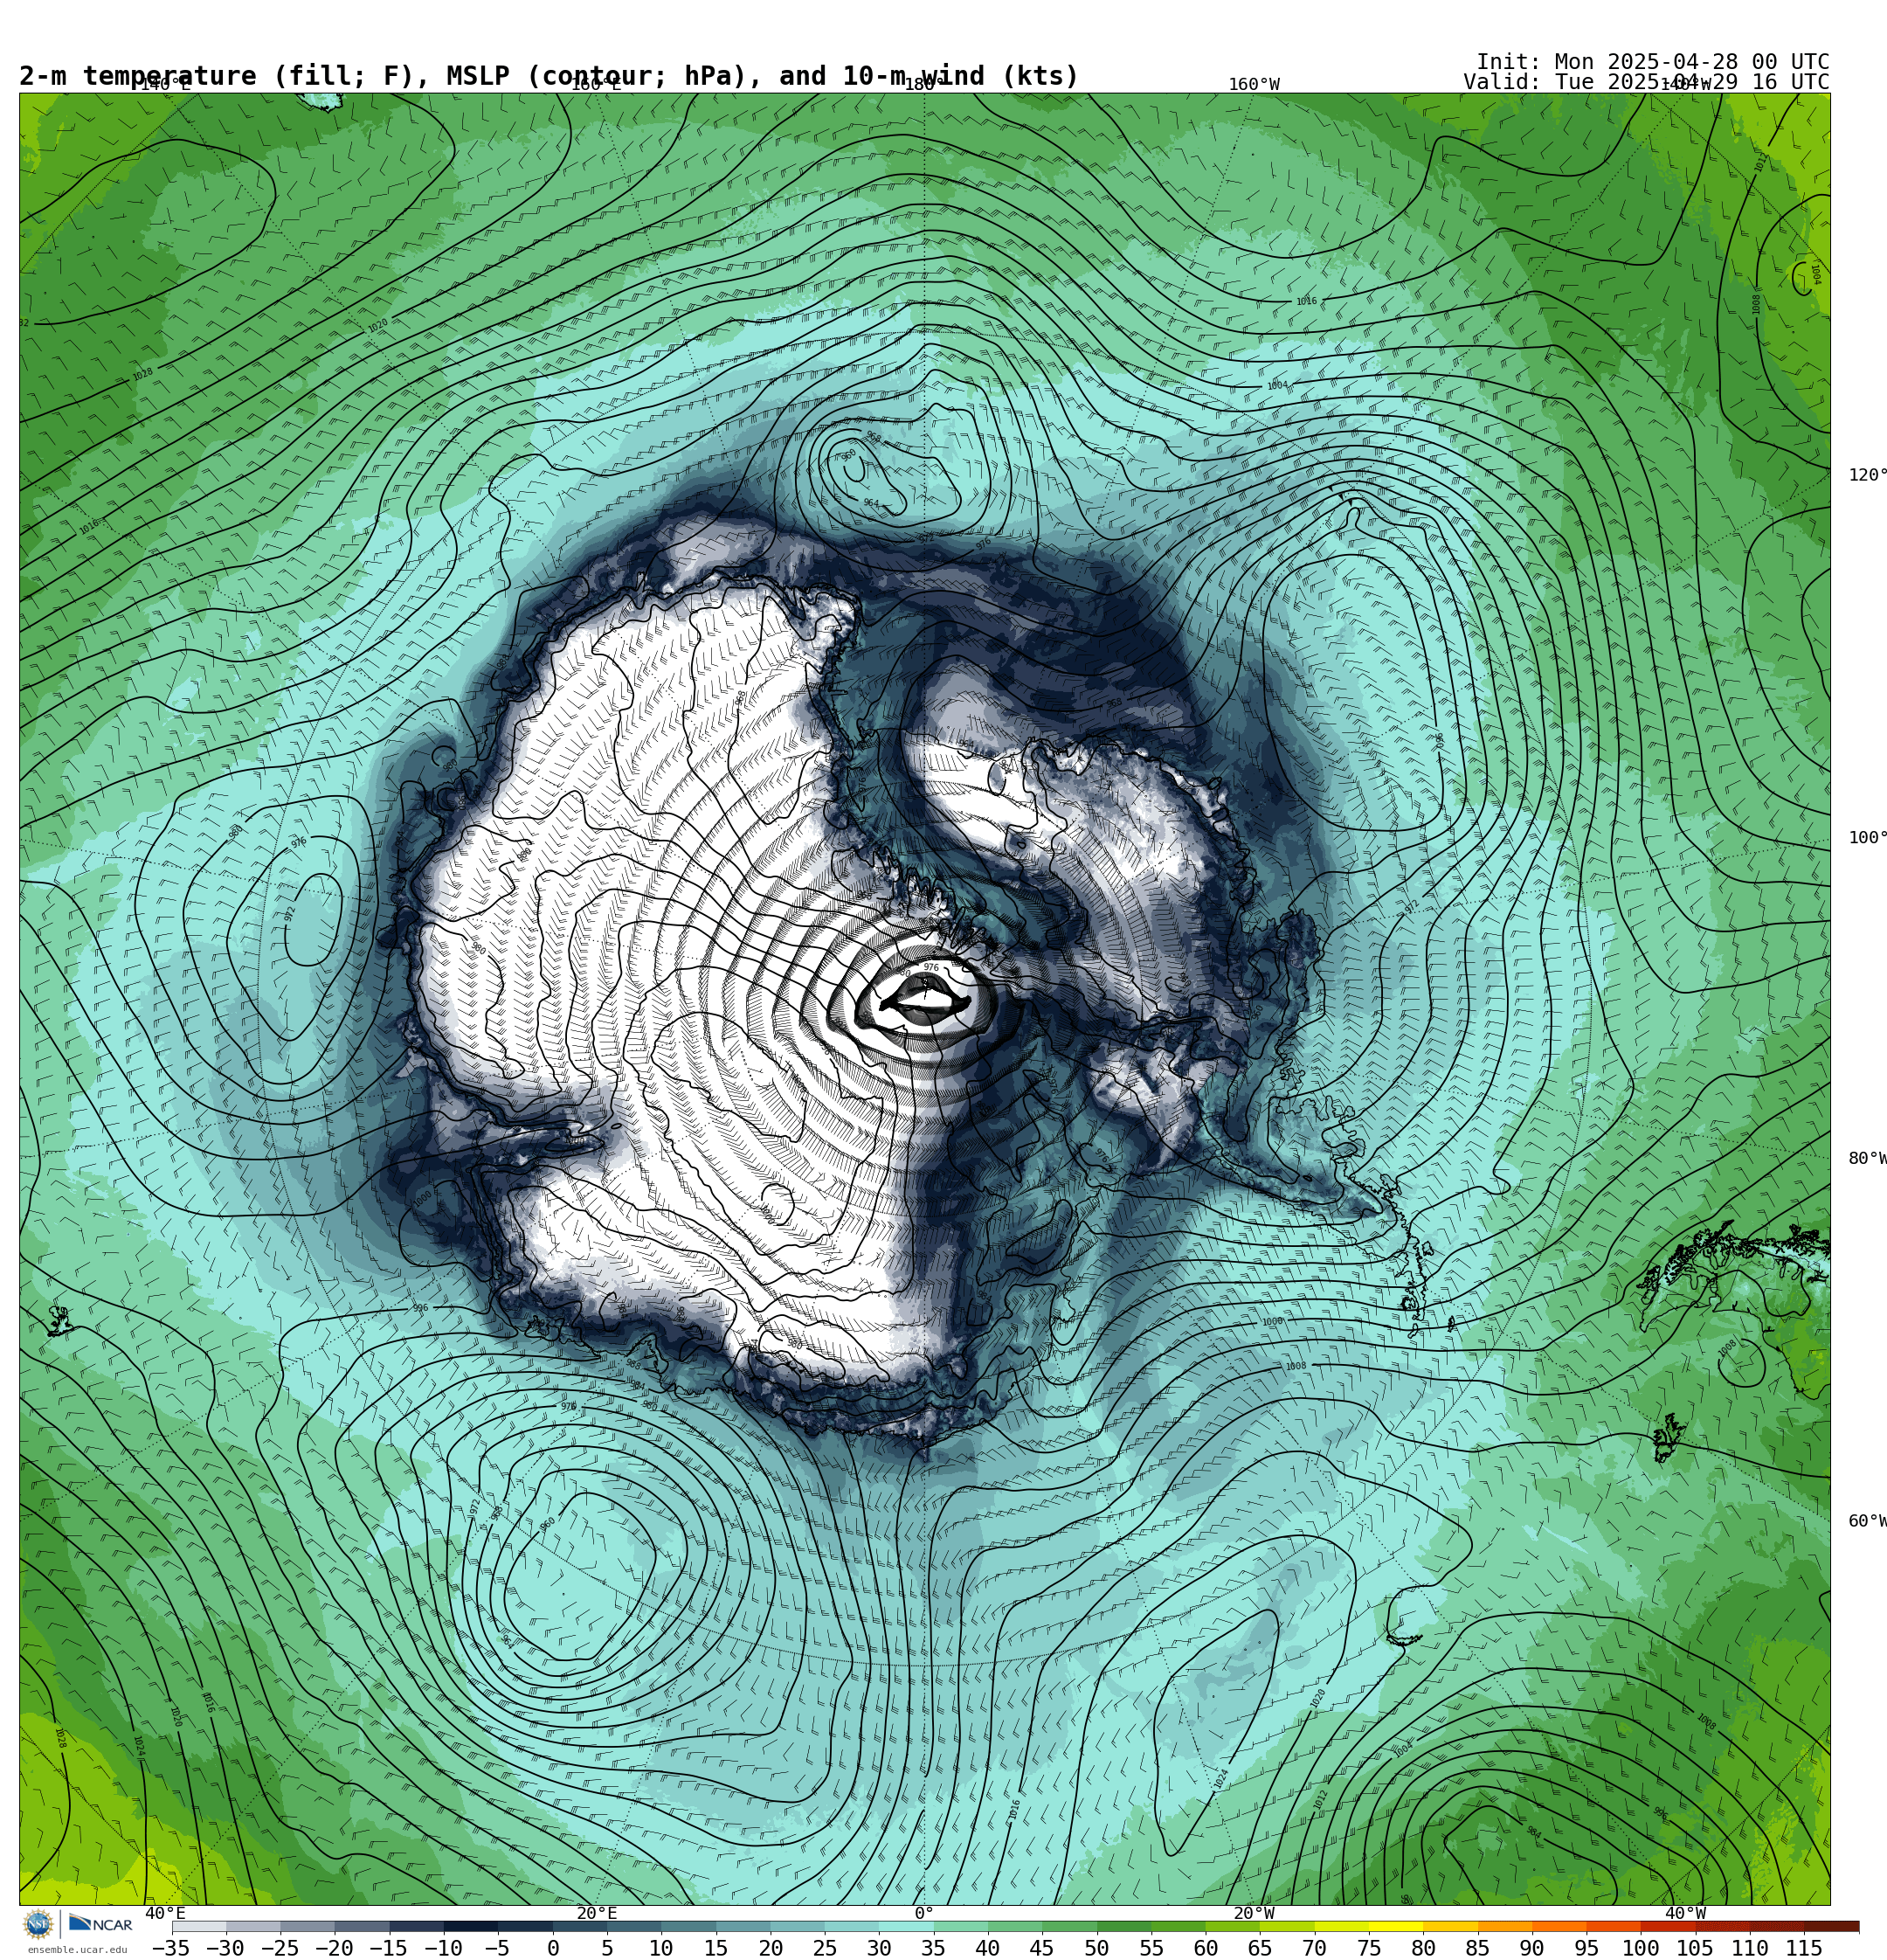Click the NSF logo
This screenshot has width=1887, height=1960.
[38, 1924]
